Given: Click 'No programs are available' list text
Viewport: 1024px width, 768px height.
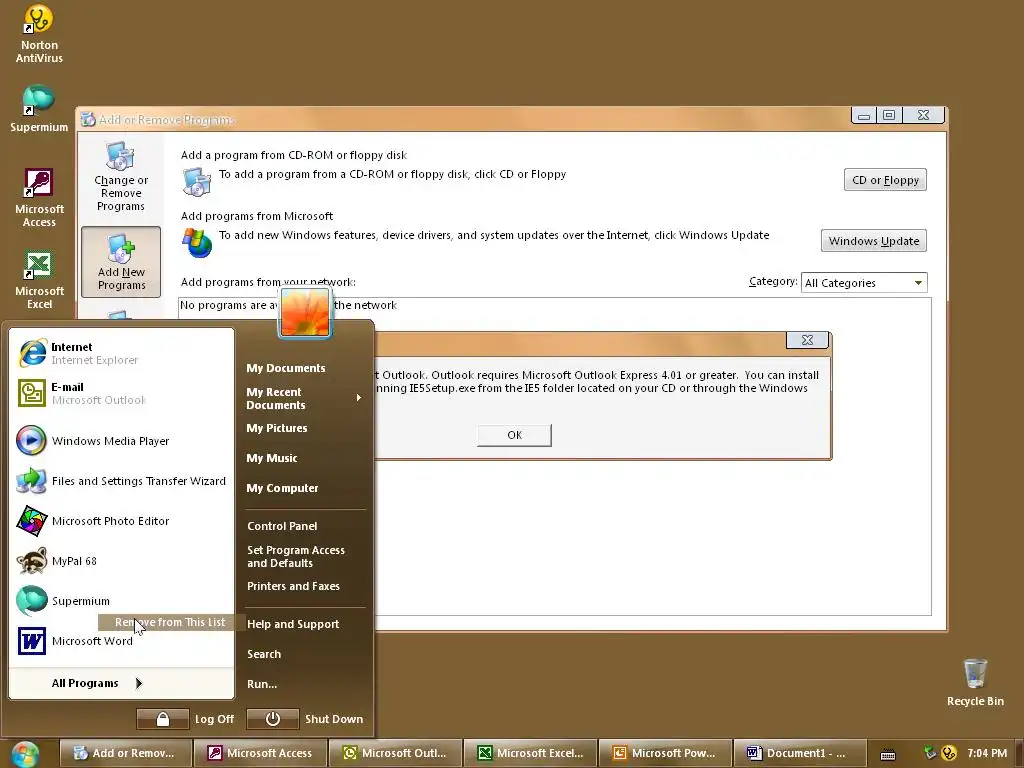Looking at the screenshot, I should (288, 305).
